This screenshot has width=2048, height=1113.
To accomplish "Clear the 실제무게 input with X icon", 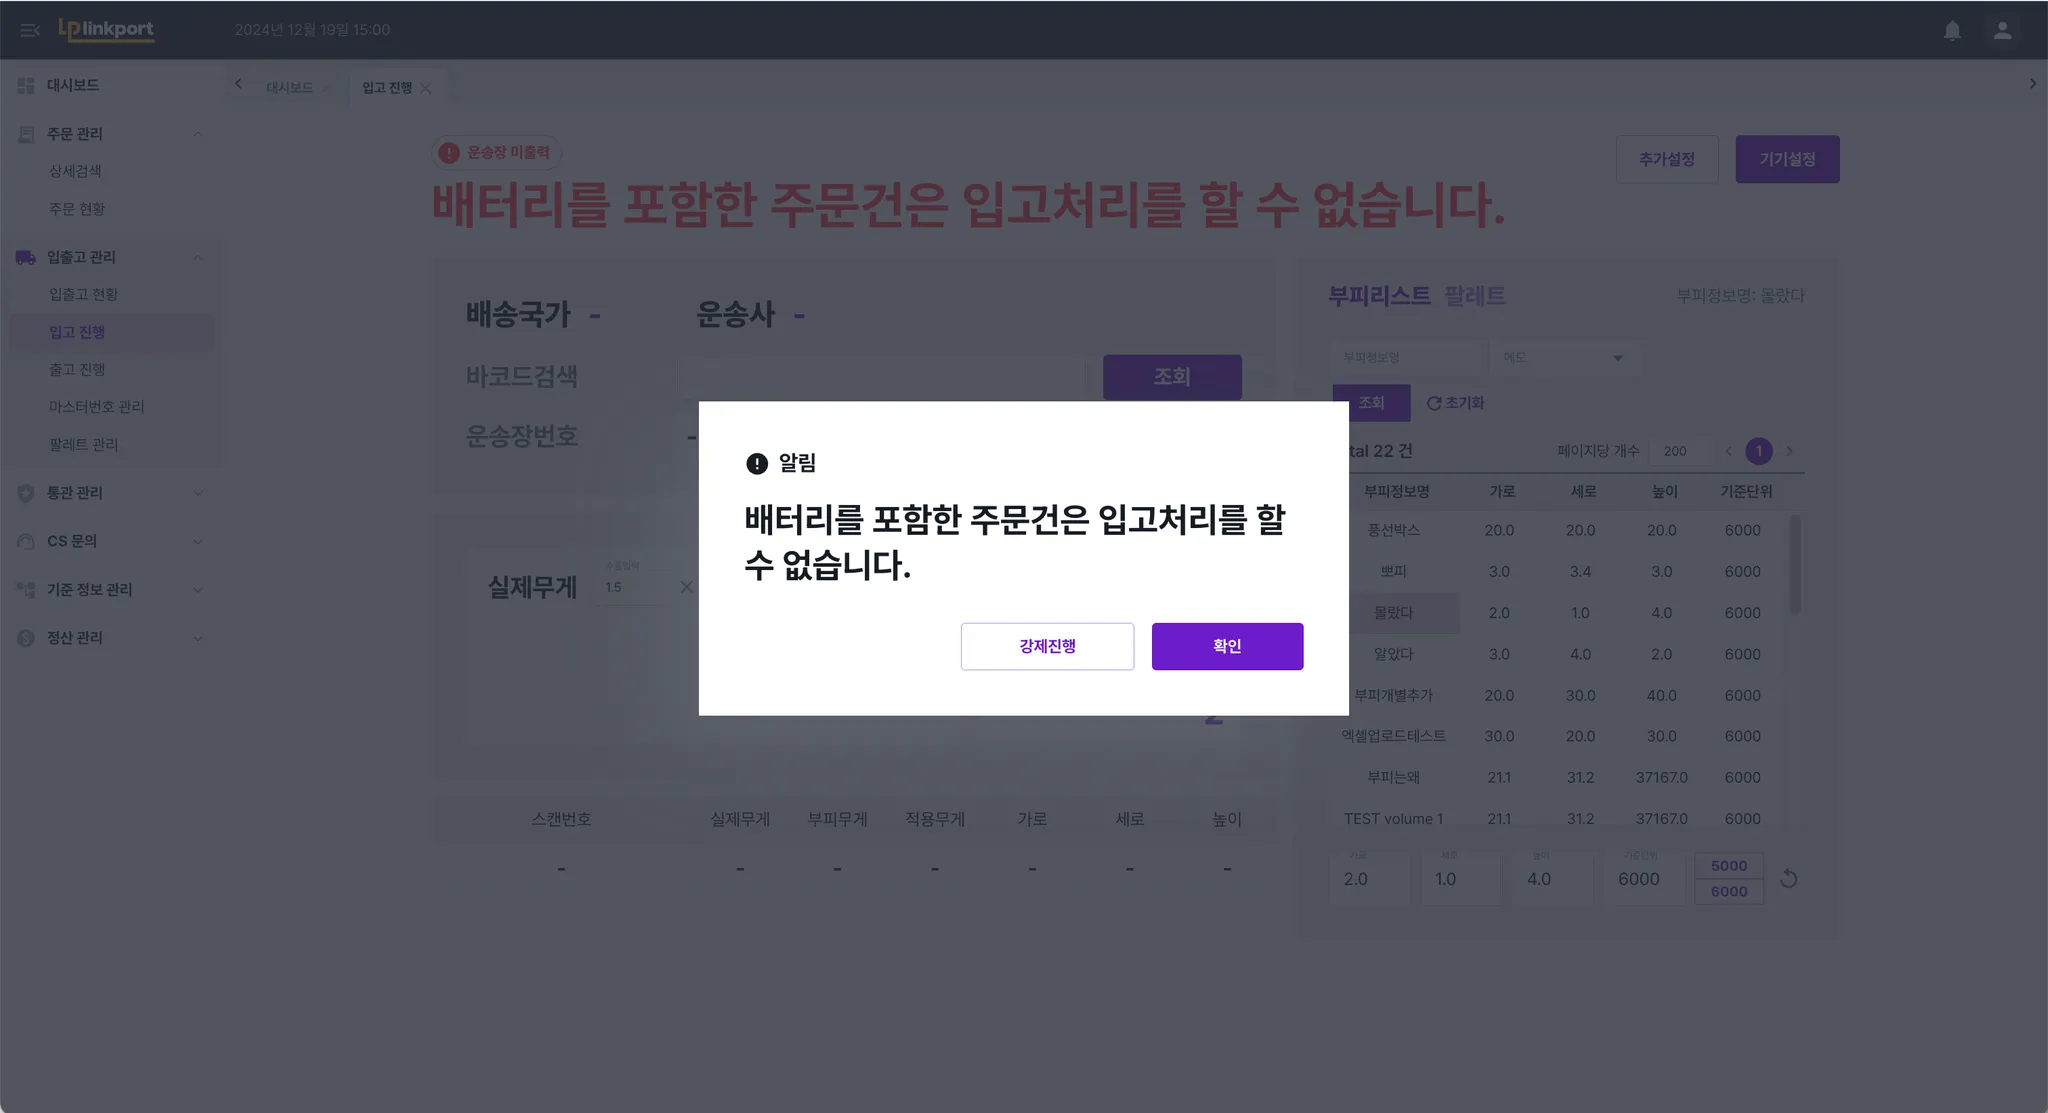I will pos(686,587).
